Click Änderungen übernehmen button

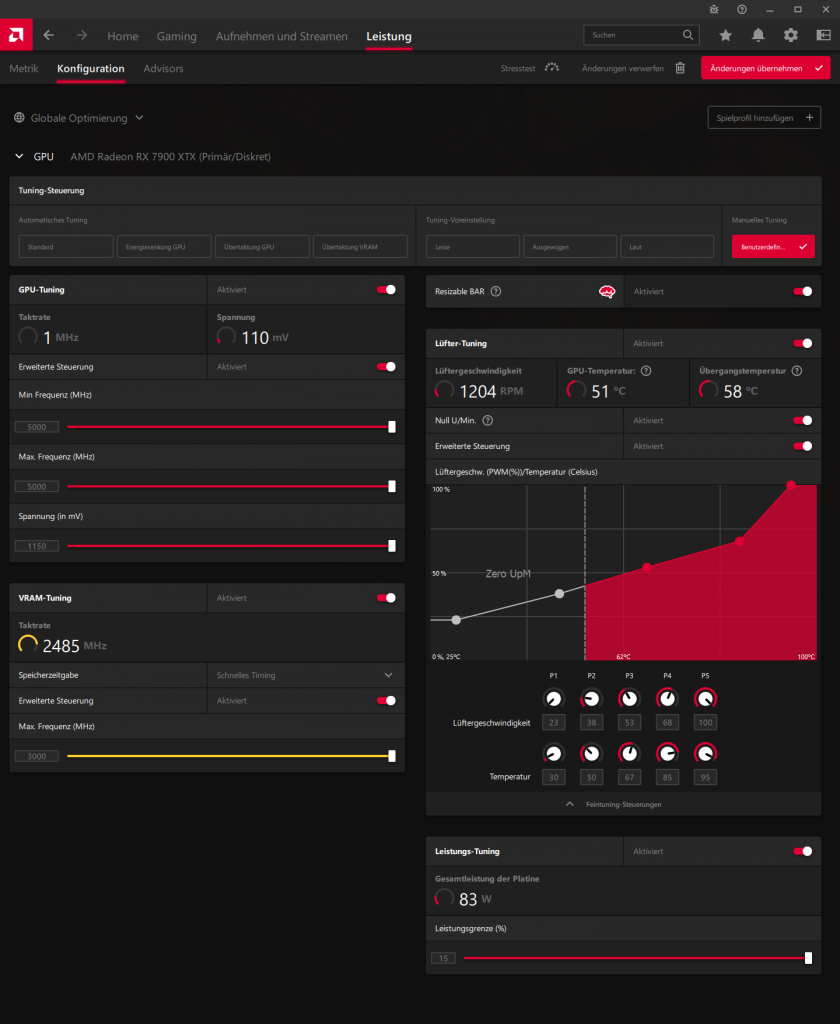pyautogui.click(x=766, y=68)
